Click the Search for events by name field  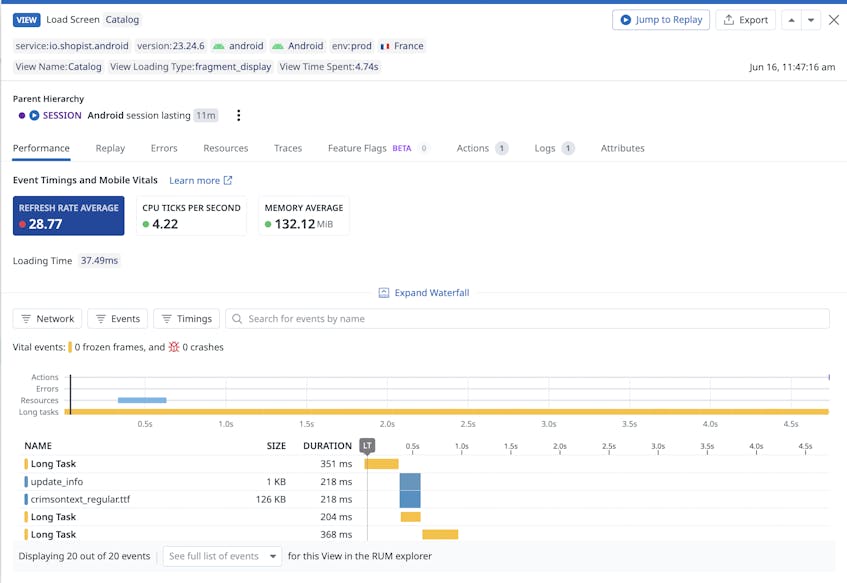click(527, 319)
